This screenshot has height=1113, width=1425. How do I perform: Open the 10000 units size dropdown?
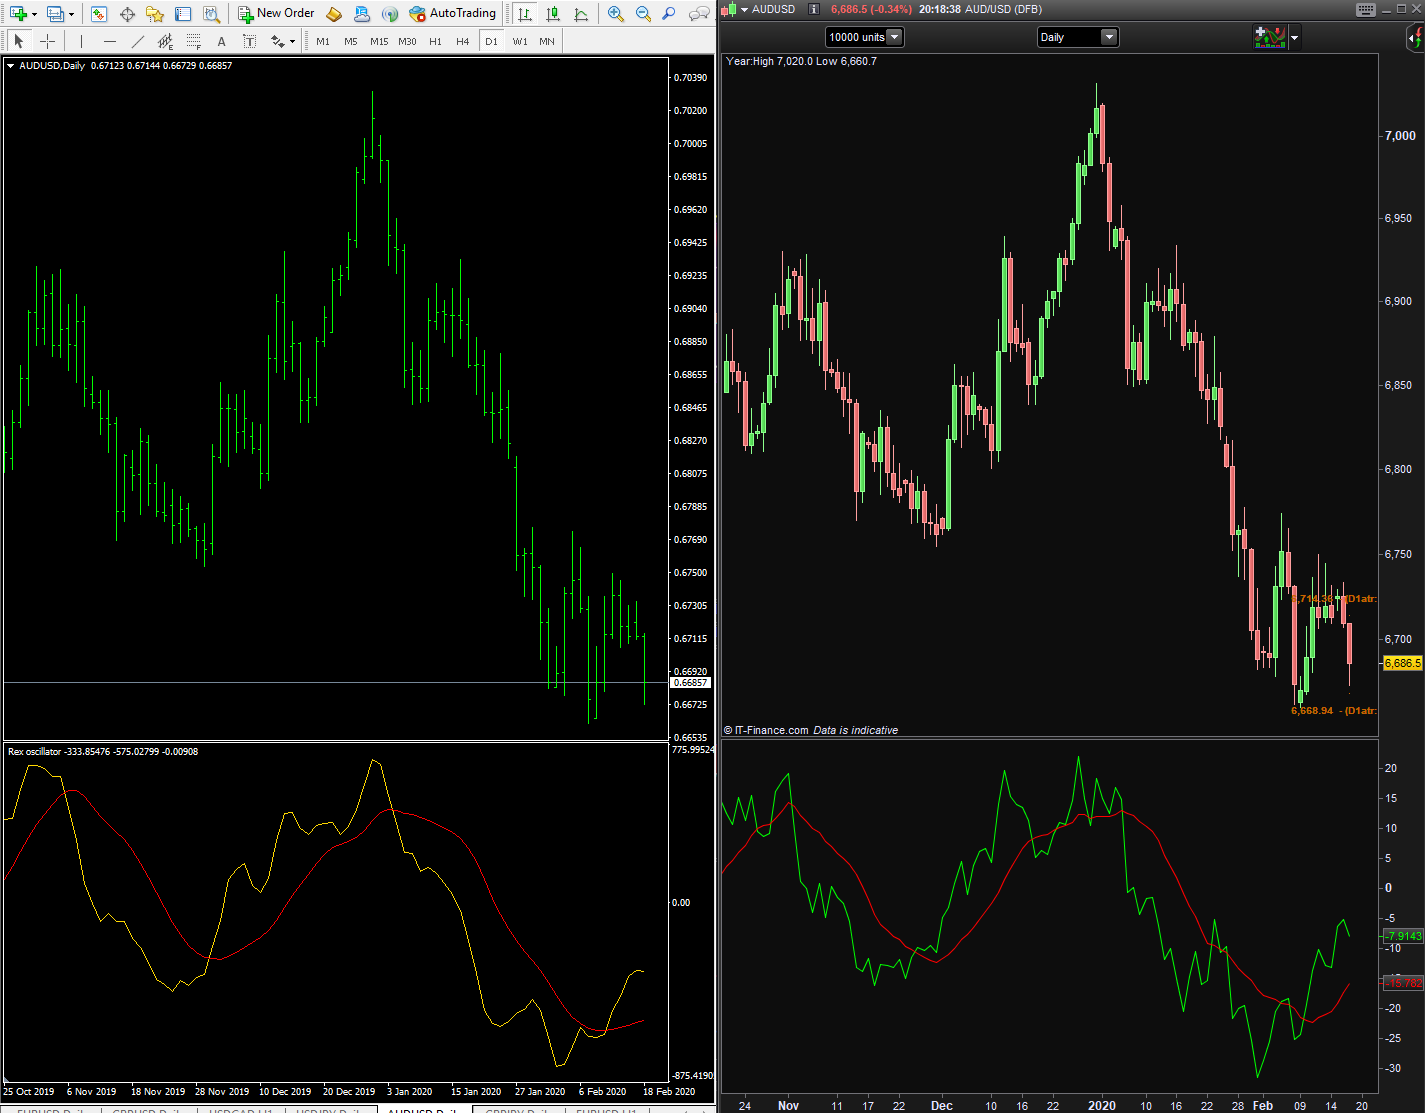coord(865,37)
